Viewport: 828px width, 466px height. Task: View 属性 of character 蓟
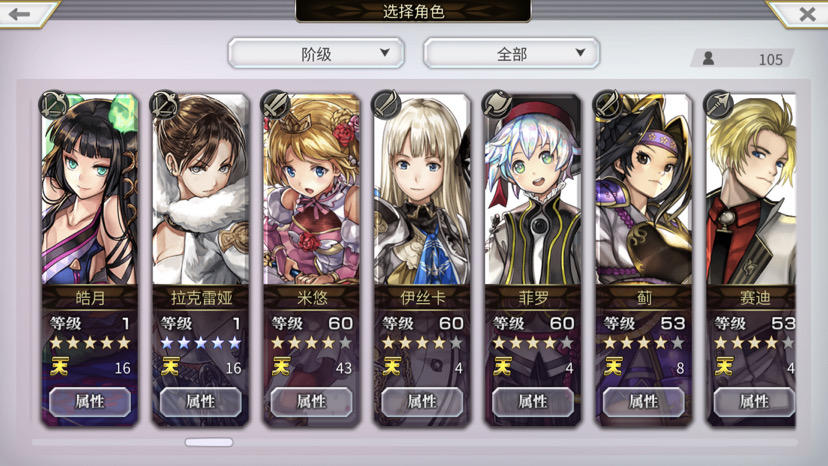[x=644, y=402]
